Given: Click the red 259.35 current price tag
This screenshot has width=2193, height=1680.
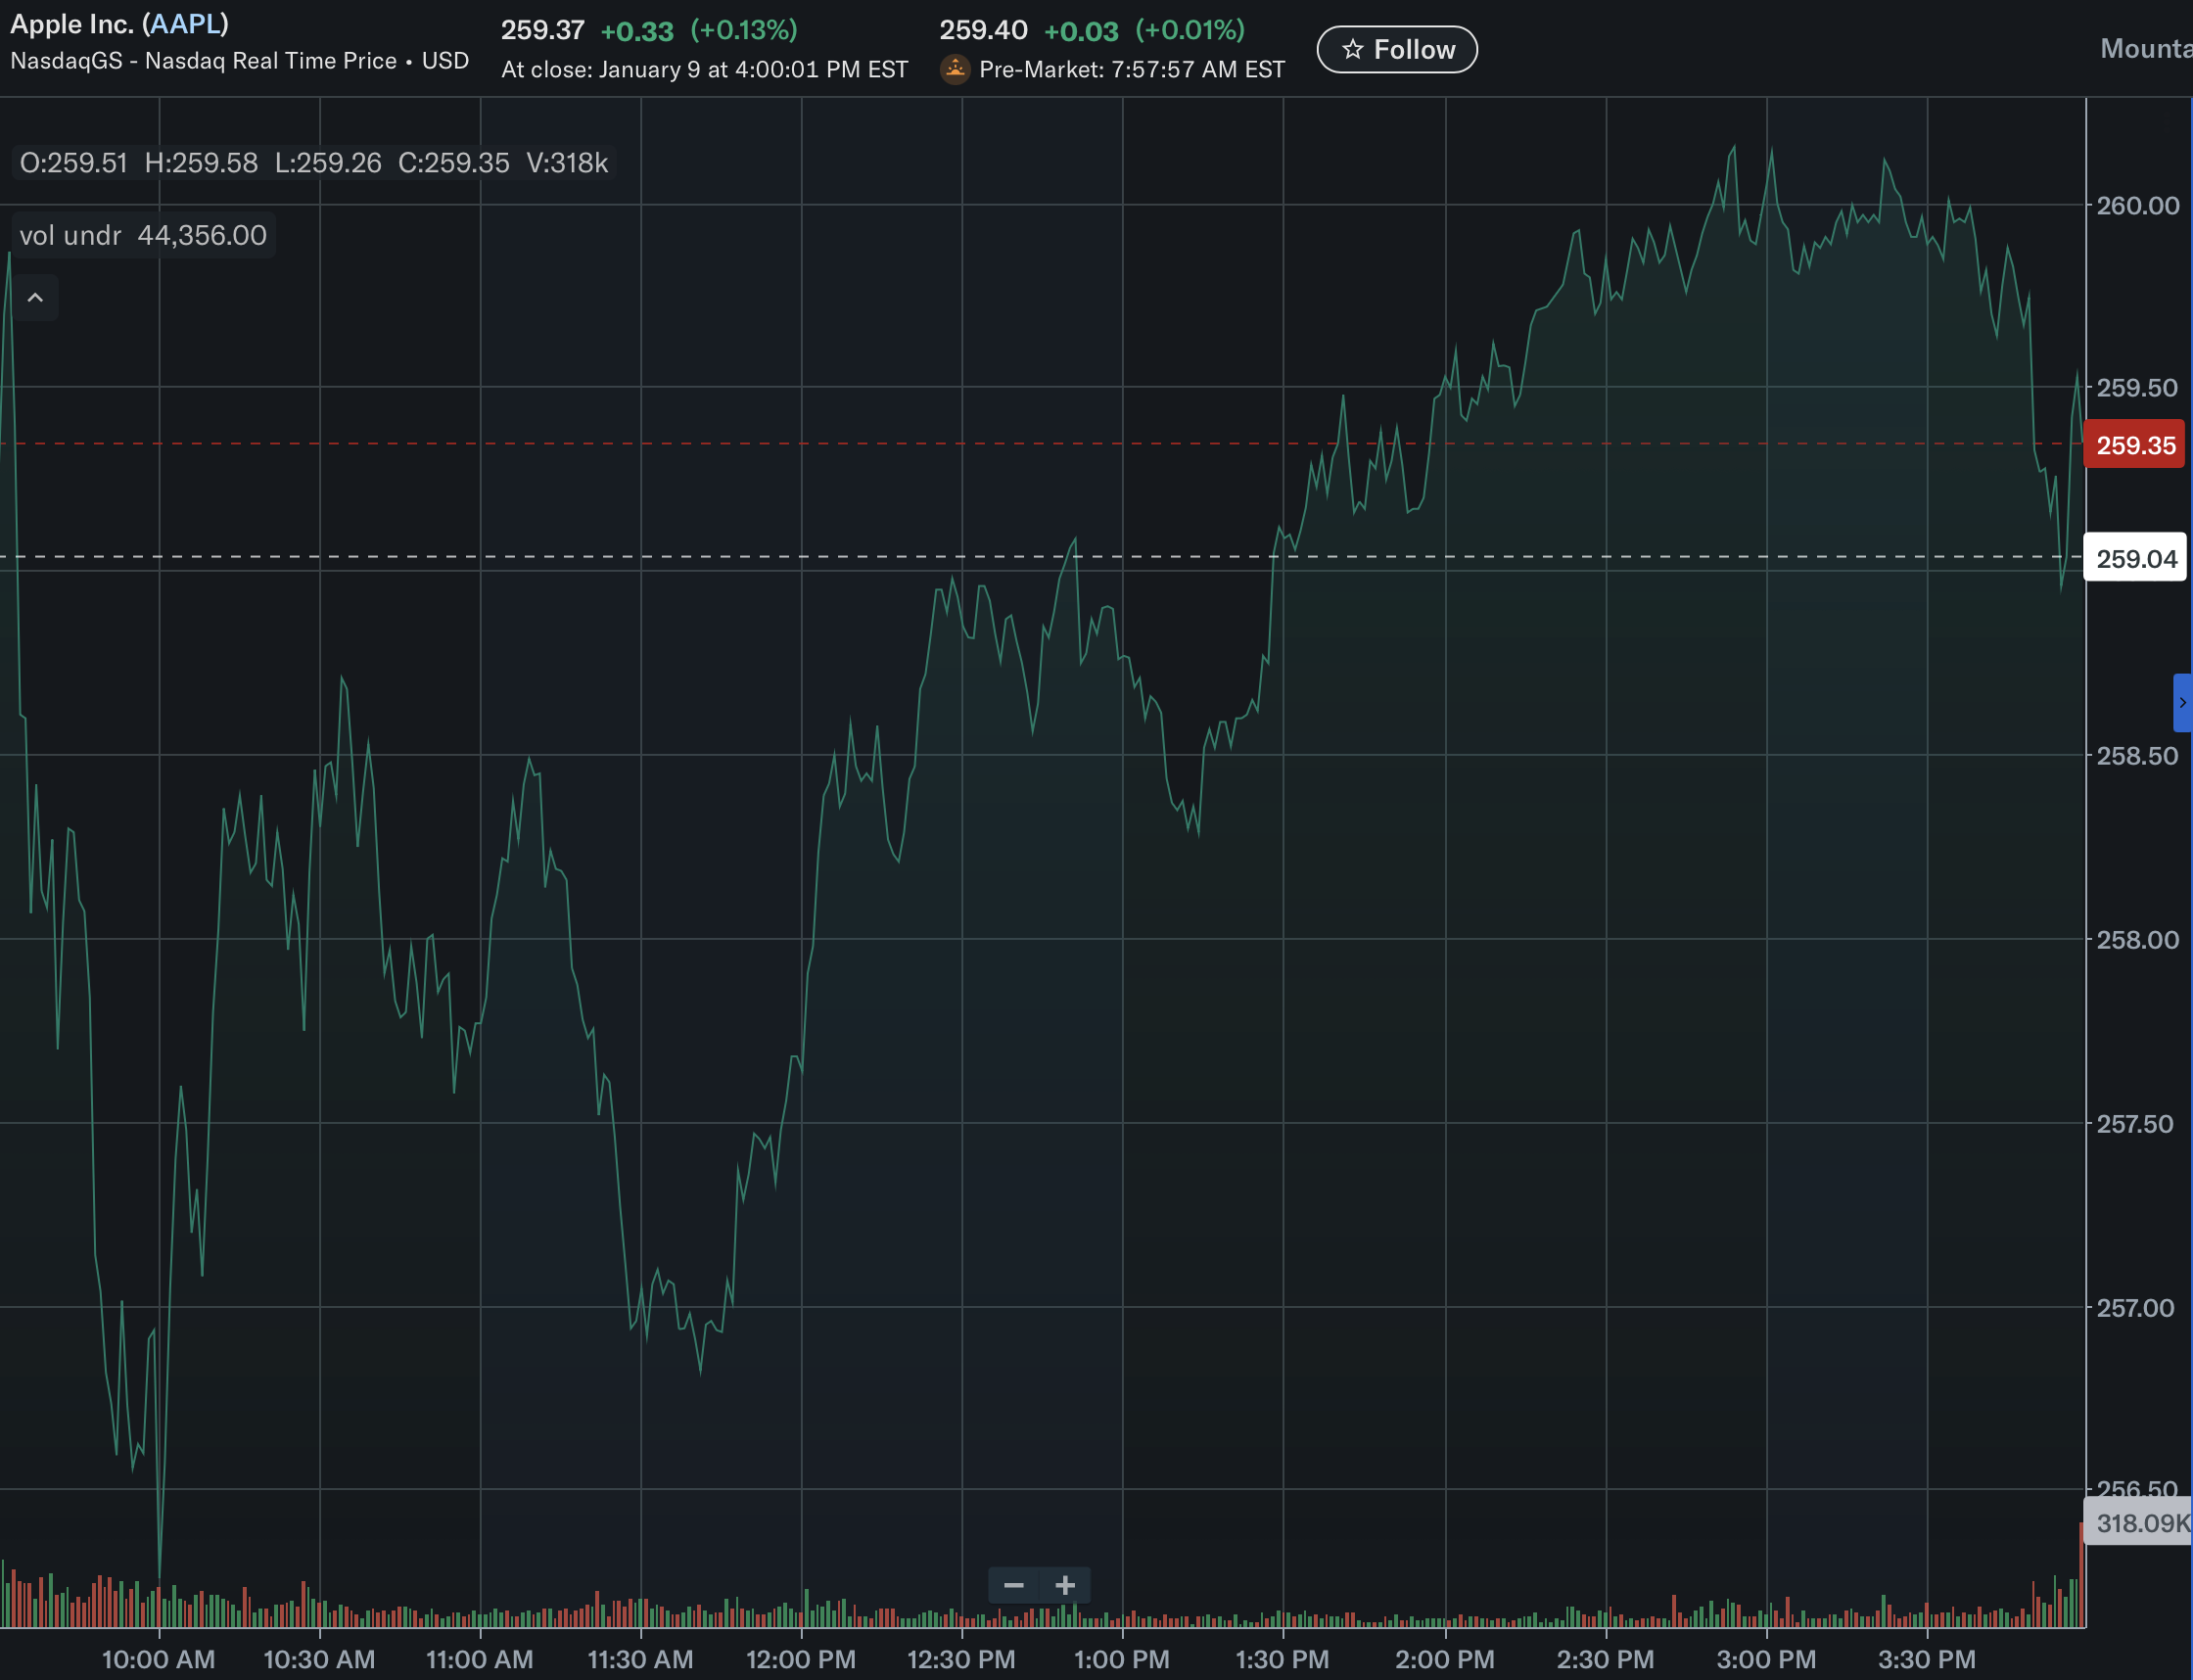Looking at the screenshot, I should (x=2135, y=445).
